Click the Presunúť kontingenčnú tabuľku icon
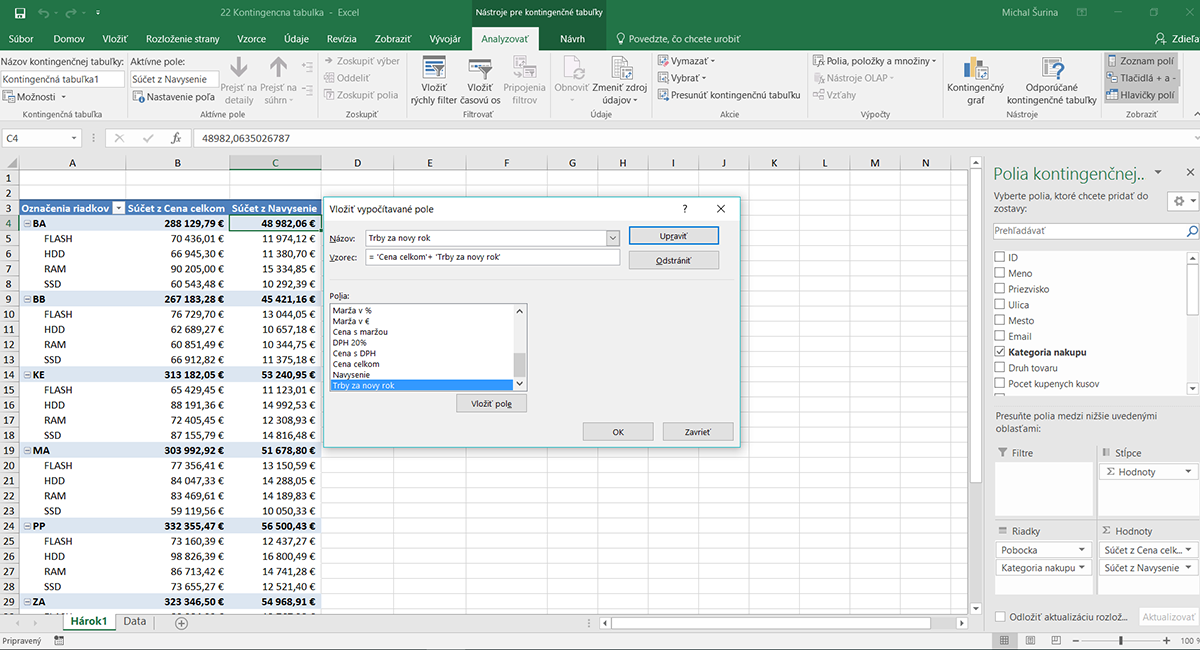The height and width of the screenshot is (650, 1200). (663, 95)
